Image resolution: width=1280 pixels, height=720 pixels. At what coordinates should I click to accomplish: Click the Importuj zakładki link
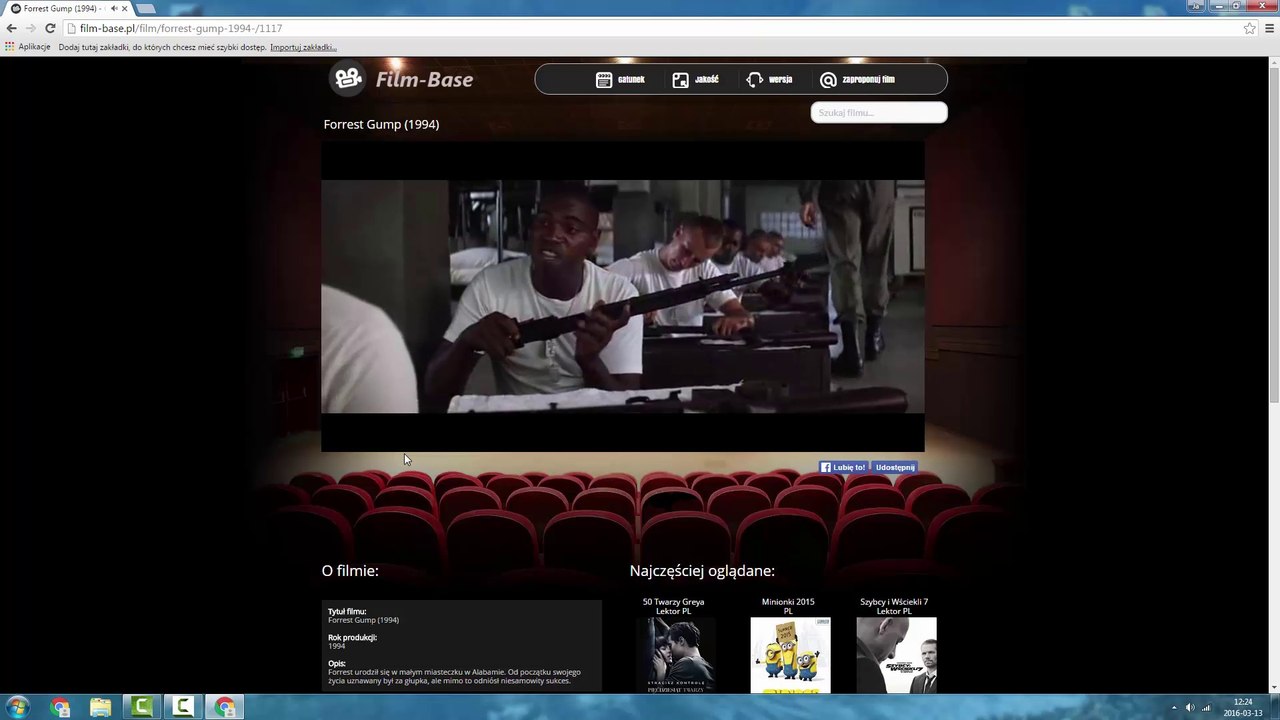303,47
